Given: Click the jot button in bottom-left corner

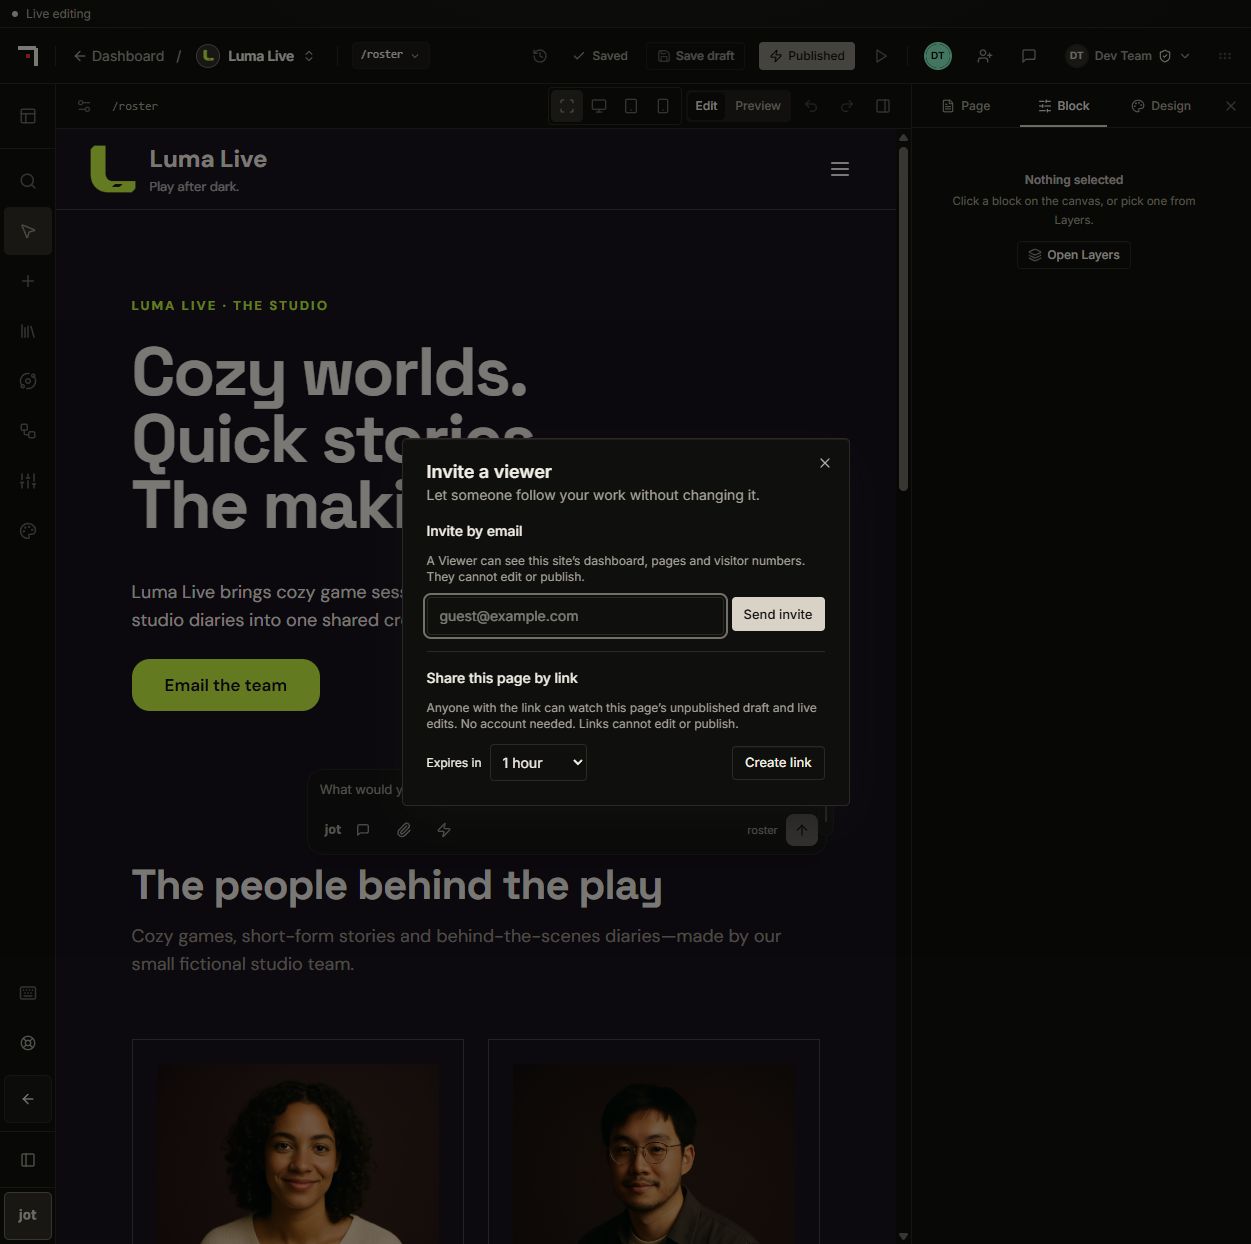Looking at the screenshot, I should pyautogui.click(x=27, y=1215).
